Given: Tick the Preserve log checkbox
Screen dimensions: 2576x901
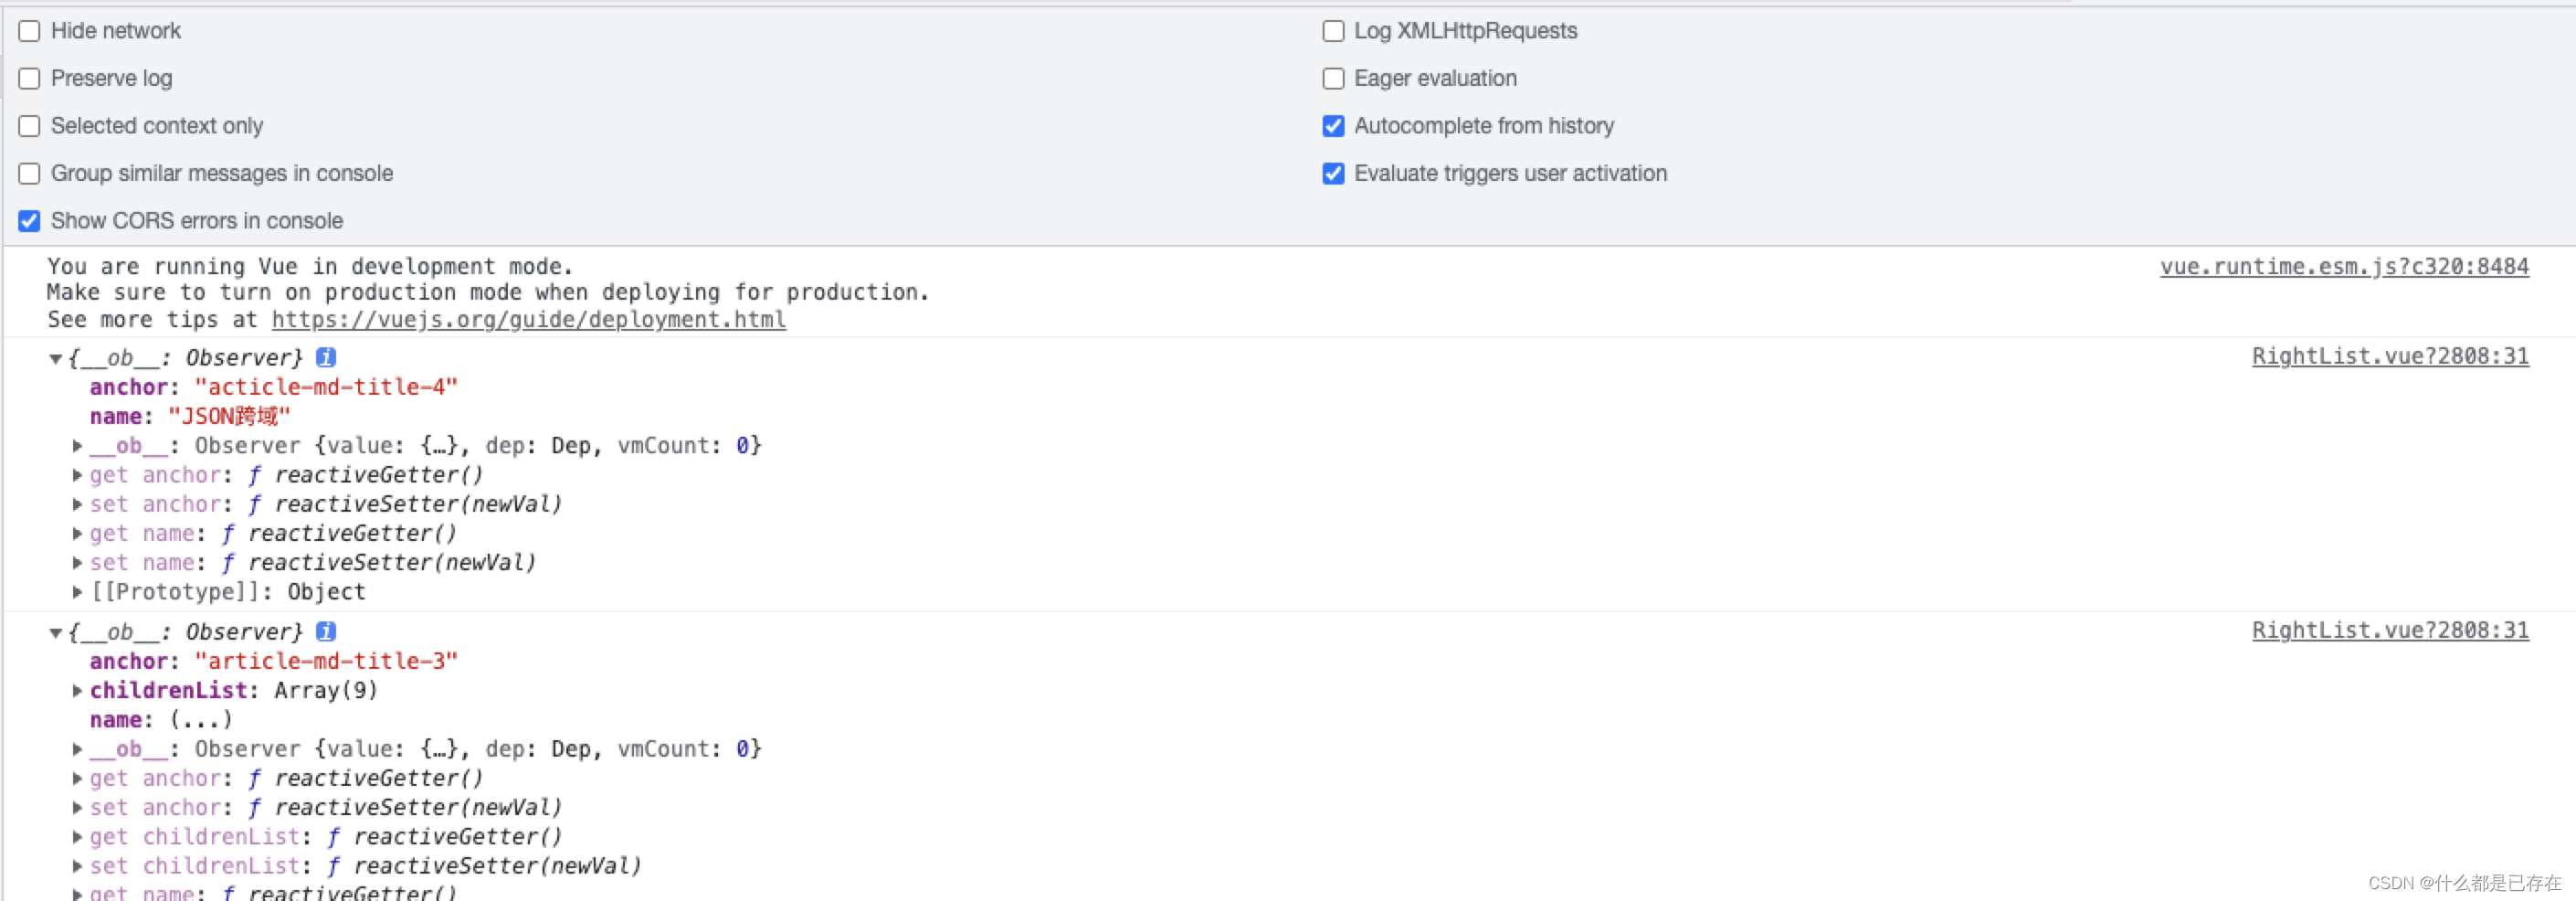Looking at the screenshot, I should [x=30, y=78].
